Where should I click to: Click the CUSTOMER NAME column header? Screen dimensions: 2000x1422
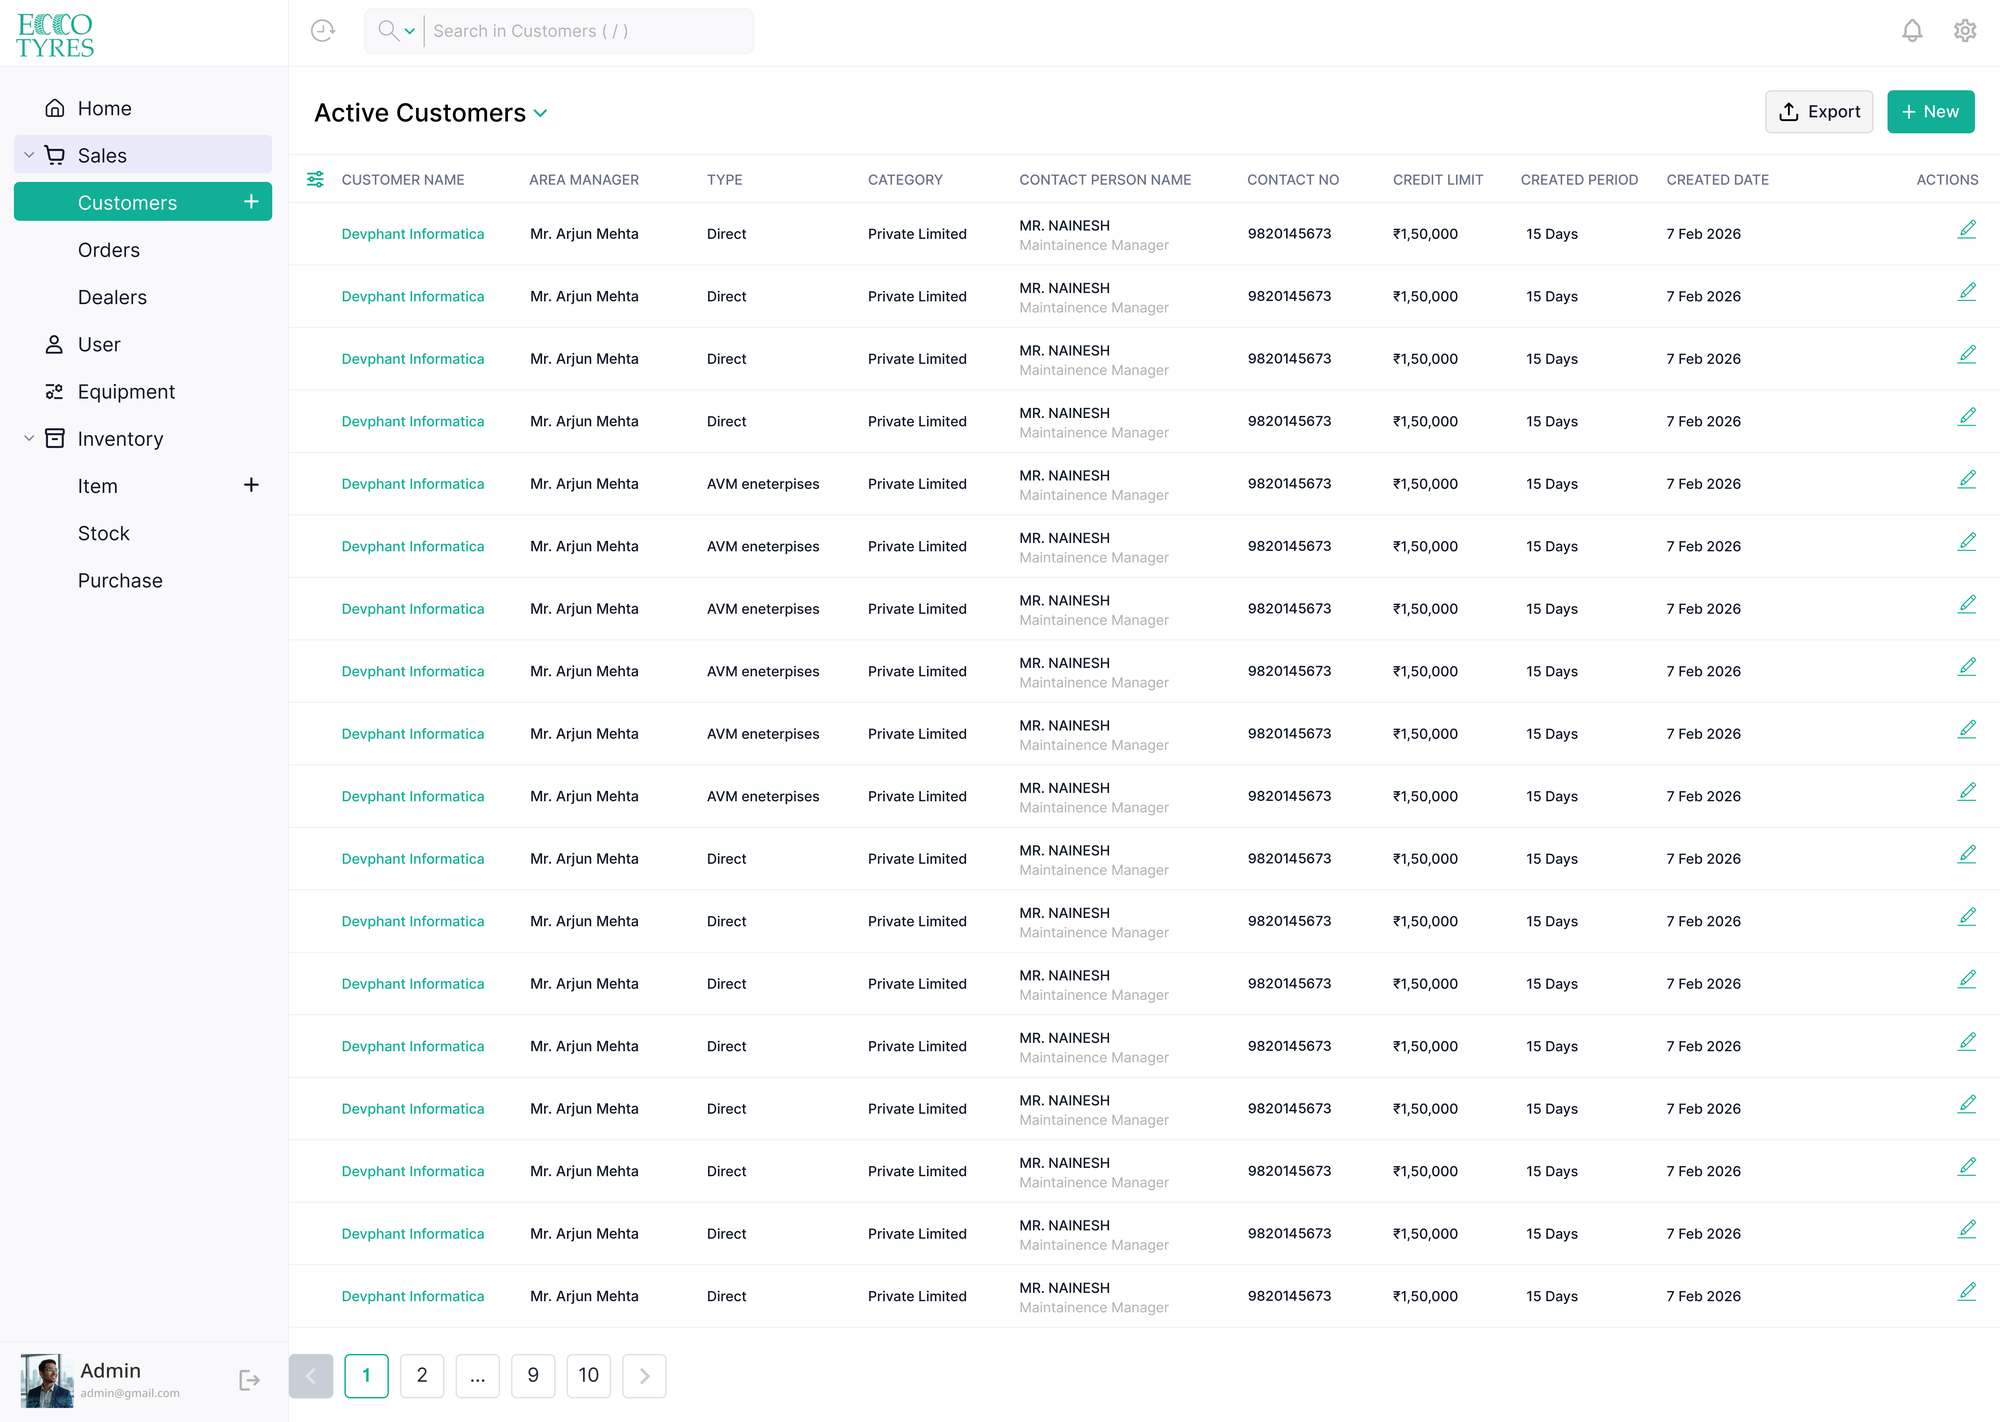(403, 180)
